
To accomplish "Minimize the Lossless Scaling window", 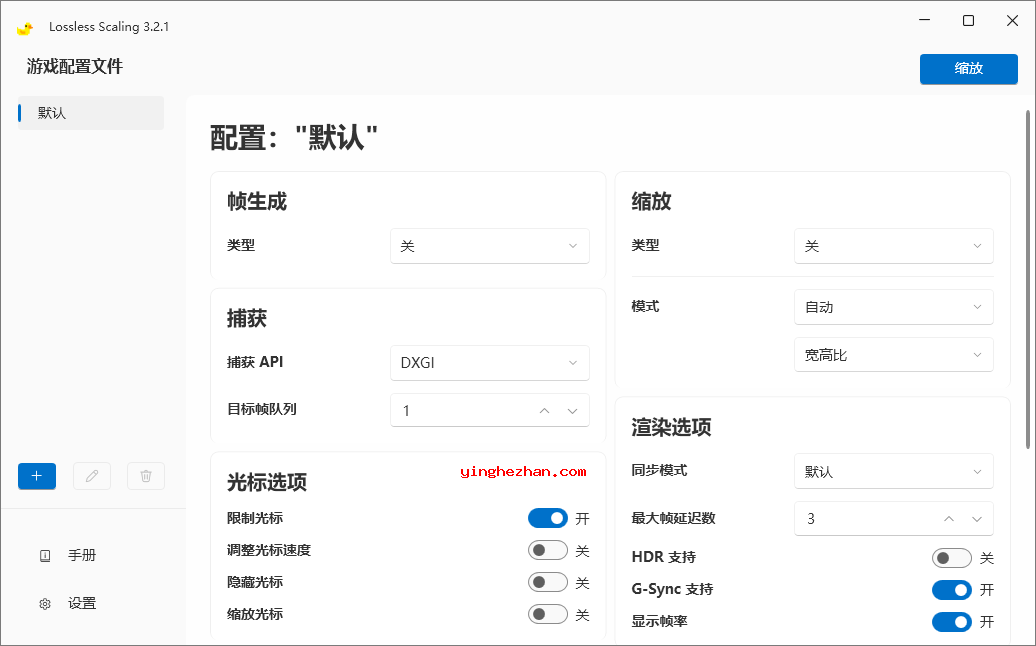I will [x=924, y=20].
